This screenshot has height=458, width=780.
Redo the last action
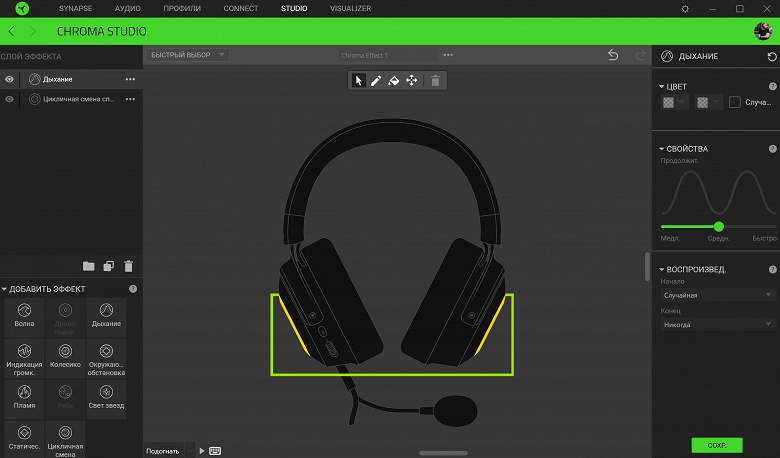tap(641, 55)
